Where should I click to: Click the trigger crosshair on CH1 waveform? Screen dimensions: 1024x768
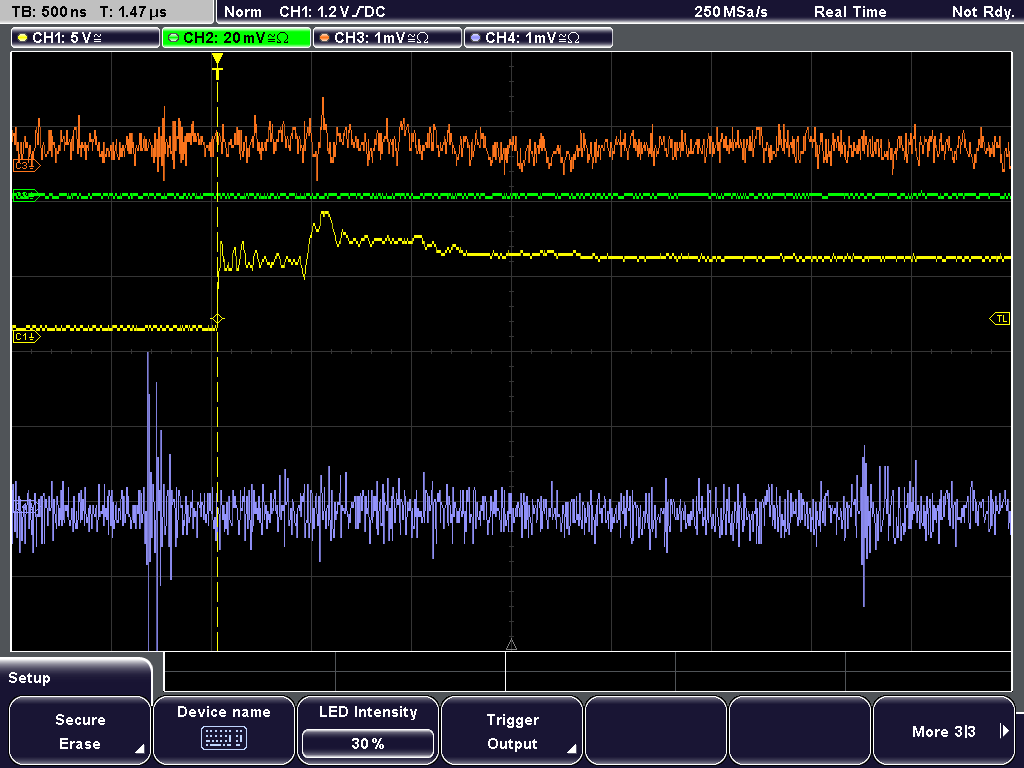[217, 319]
